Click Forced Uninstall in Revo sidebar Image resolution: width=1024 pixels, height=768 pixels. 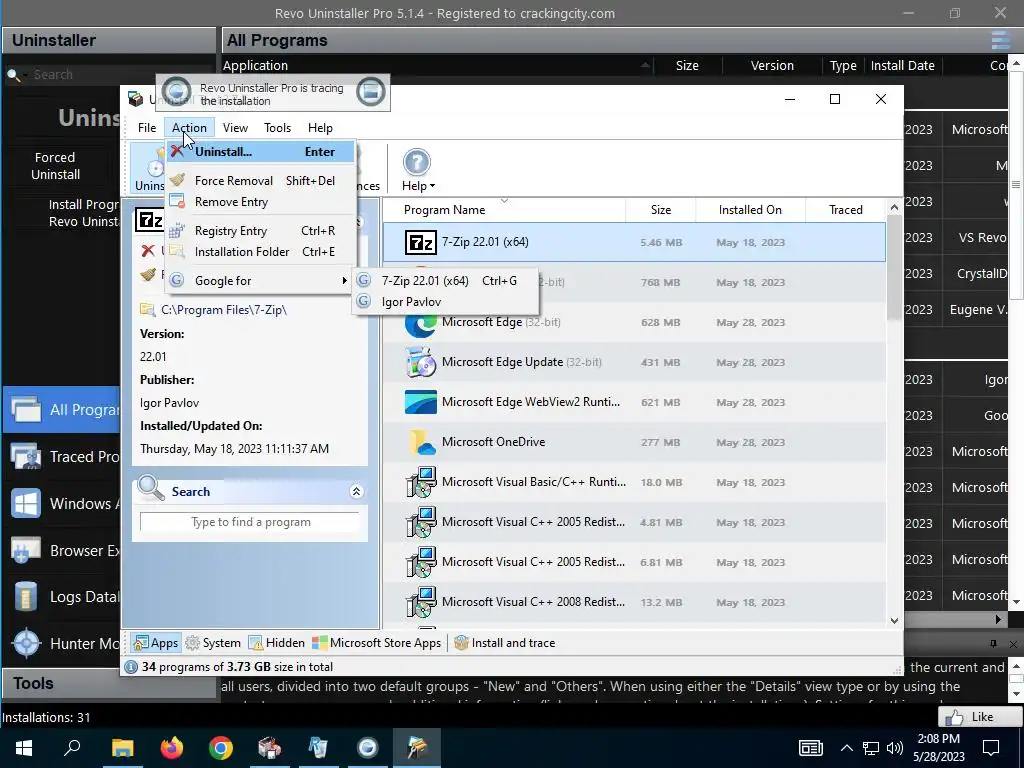click(56, 166)
